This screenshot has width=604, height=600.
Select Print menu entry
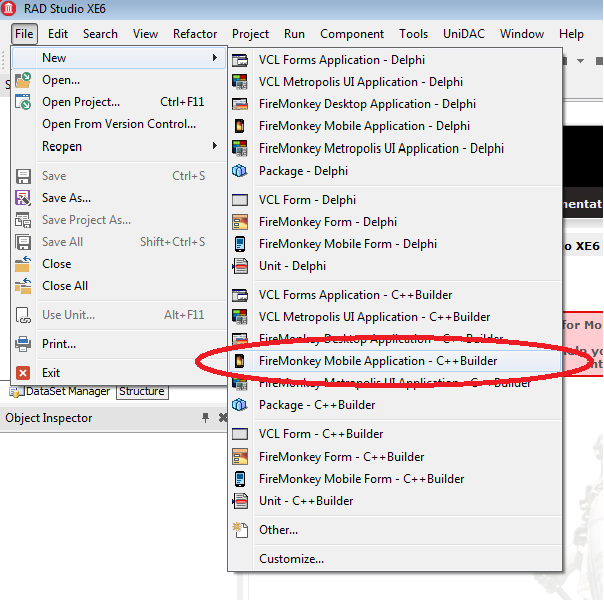pyautogui.click(x=119, y=344)
